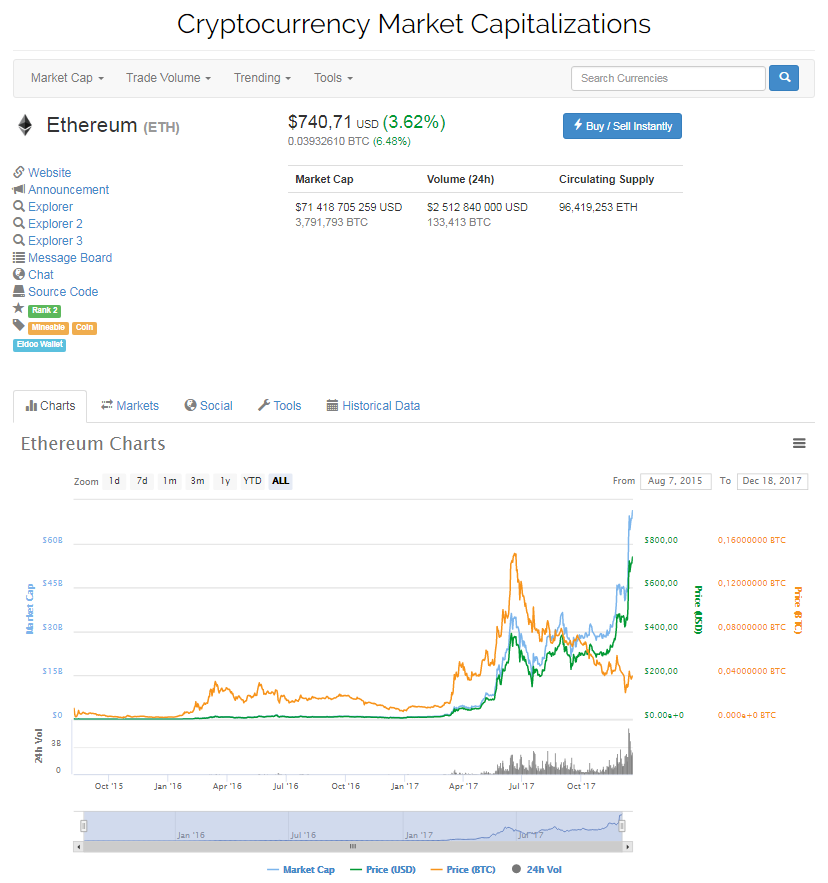Viewport: 828px width, 883px height.
Task: Click the Search Currencies input field
Action: point(668,78)
